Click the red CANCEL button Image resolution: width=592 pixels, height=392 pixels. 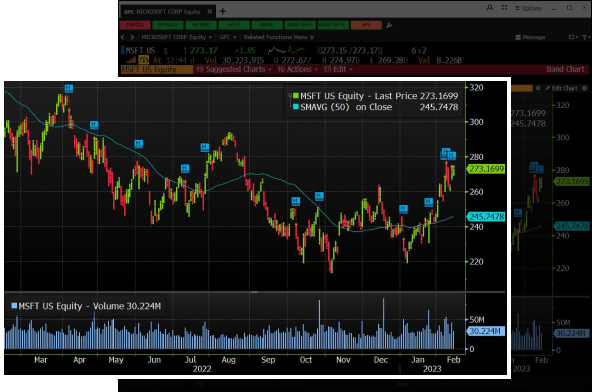click(x=135, y=25)
